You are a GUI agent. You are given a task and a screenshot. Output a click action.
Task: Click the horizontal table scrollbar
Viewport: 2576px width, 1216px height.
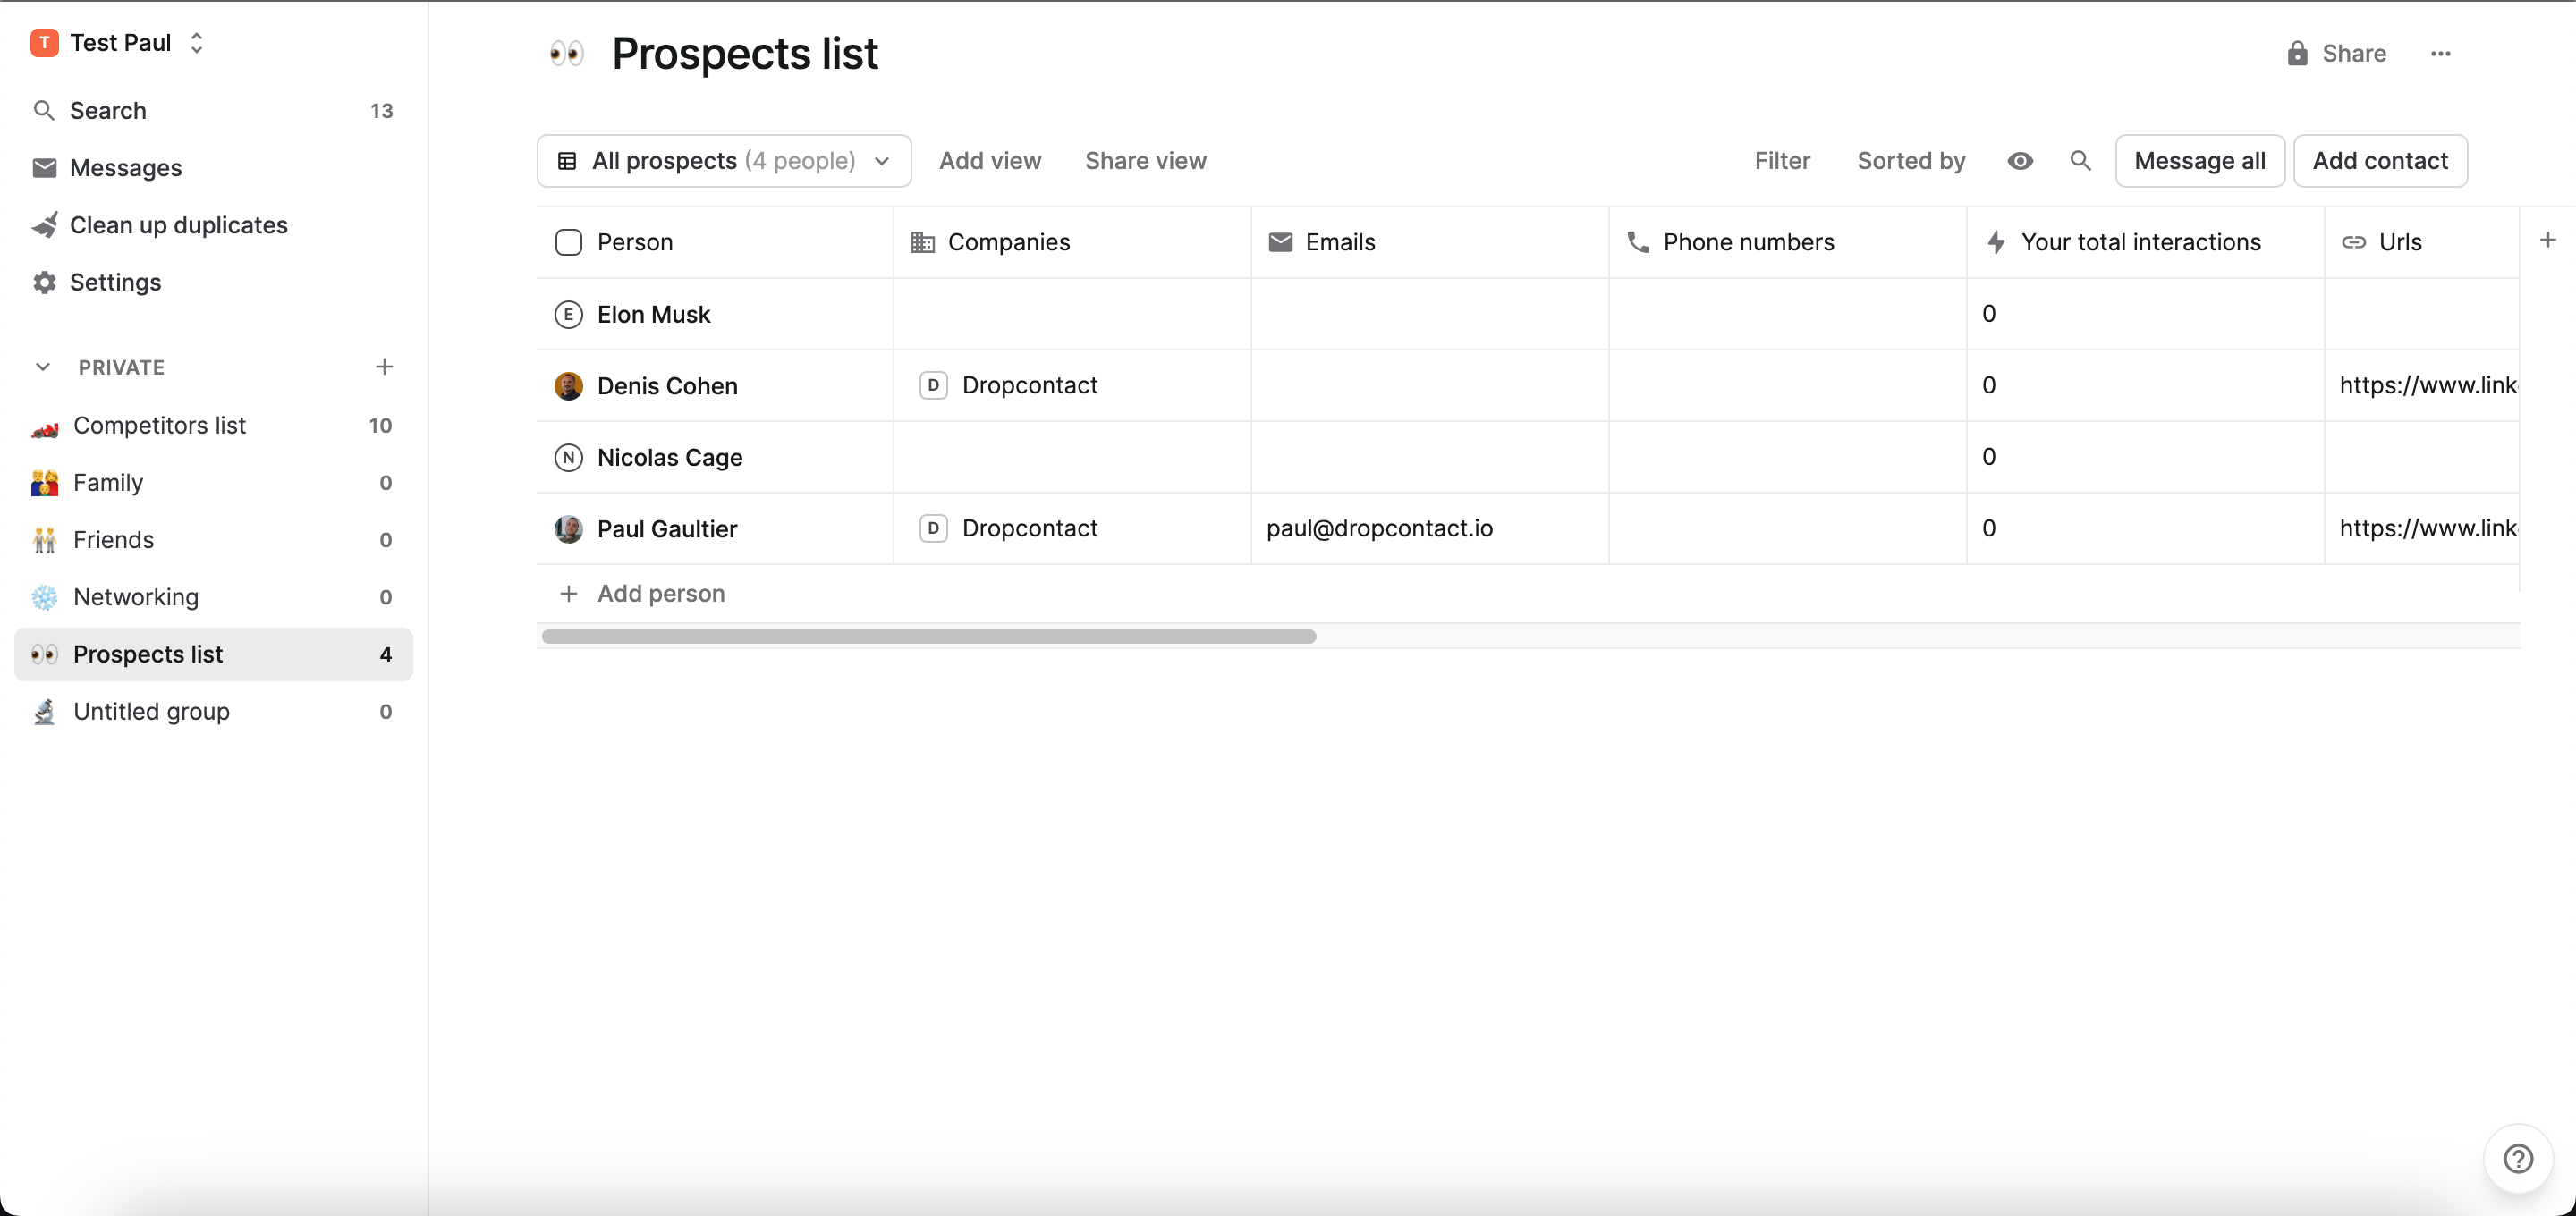(x=928, y=637)
